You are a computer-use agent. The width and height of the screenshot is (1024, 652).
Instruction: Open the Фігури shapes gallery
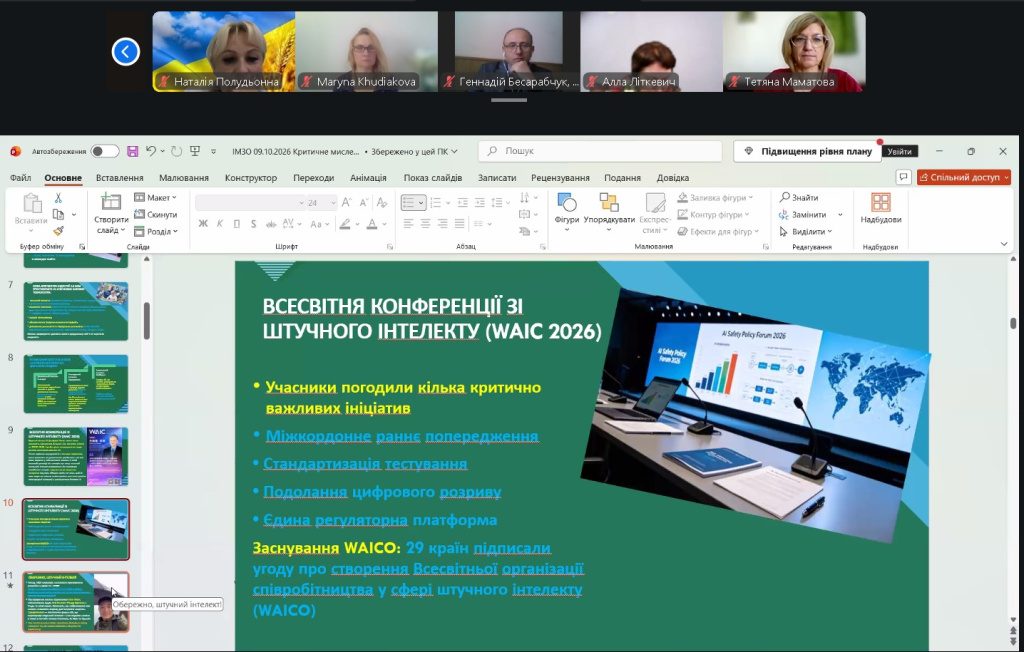[x=567, y=209]
